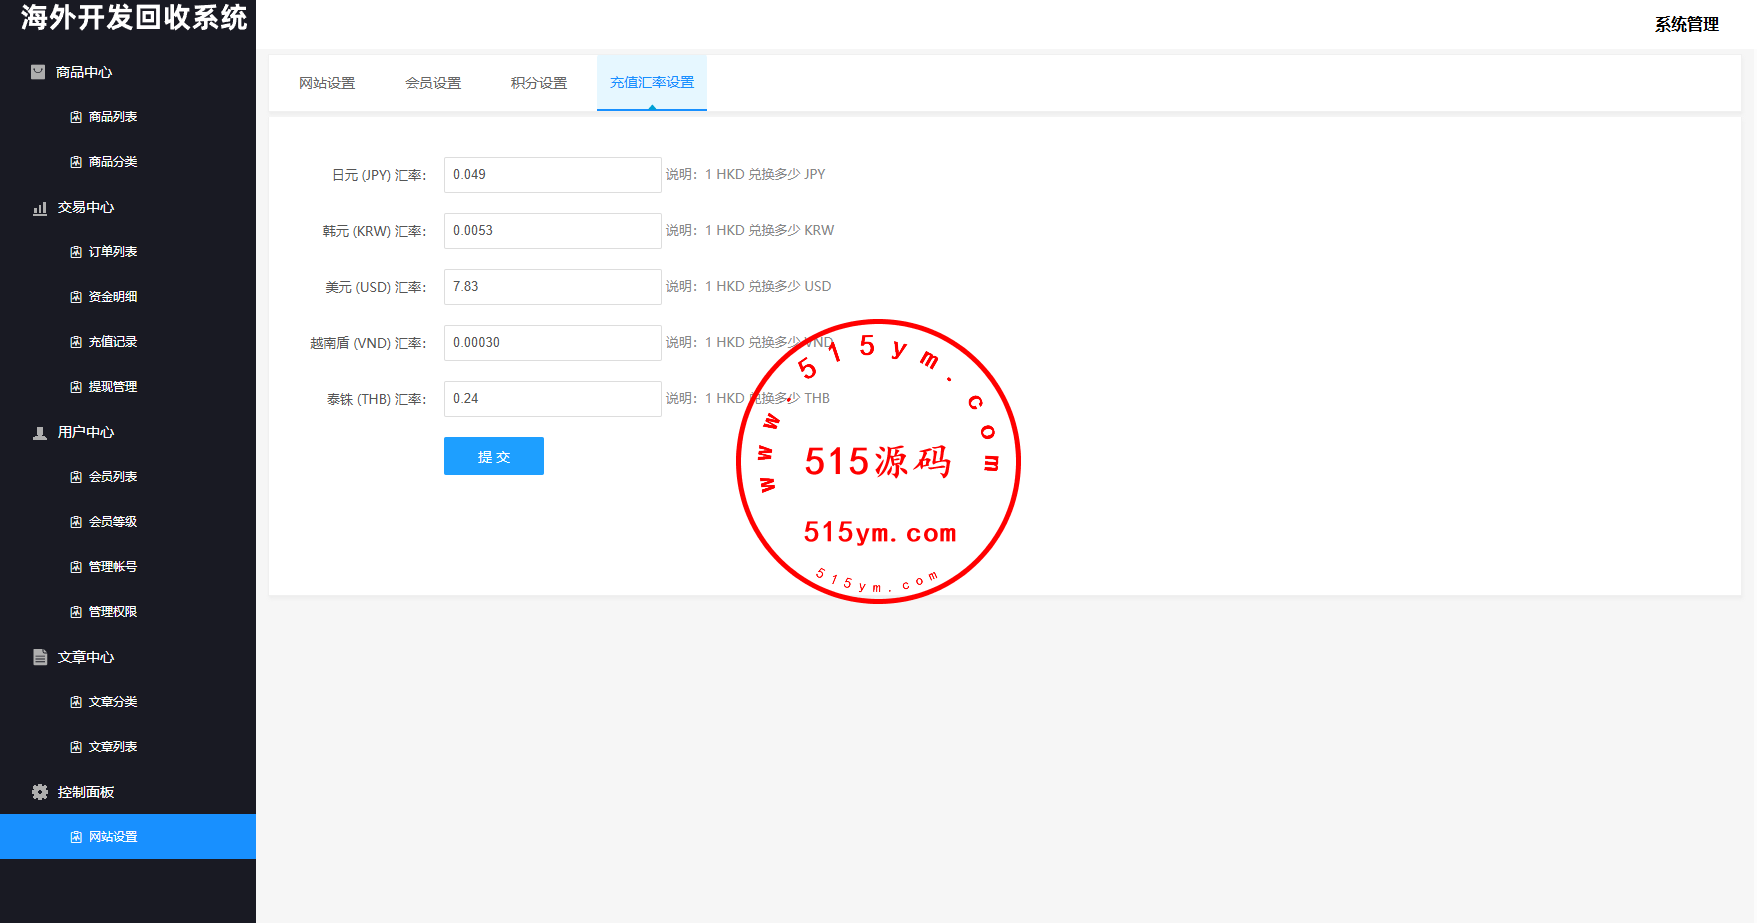Click the 美元 (USD) rate input
Viewport: 1757px width, 923px height.
[x=552, y=287]
